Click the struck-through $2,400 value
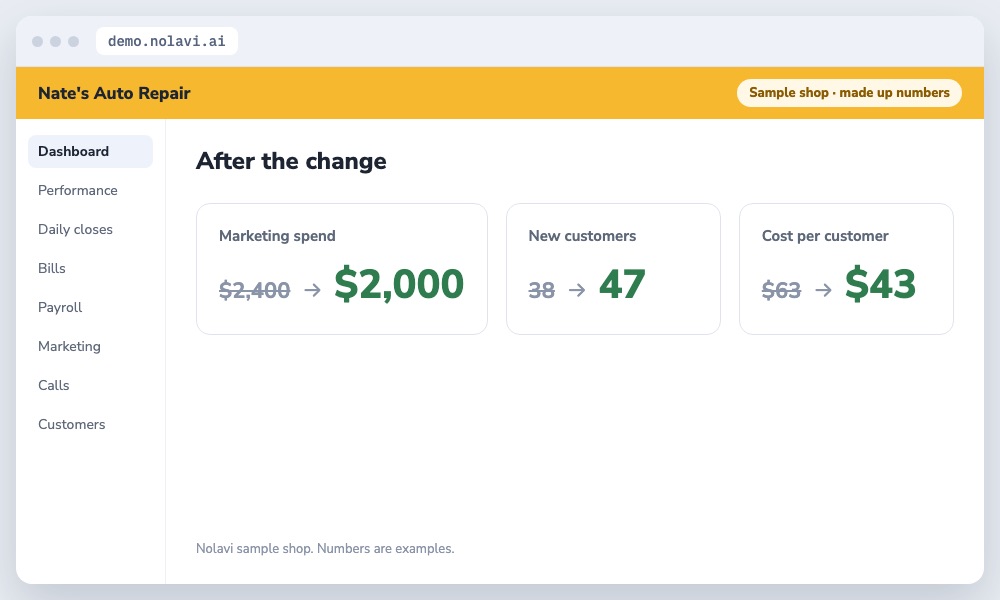1000x600 pixels. point(254,290)
